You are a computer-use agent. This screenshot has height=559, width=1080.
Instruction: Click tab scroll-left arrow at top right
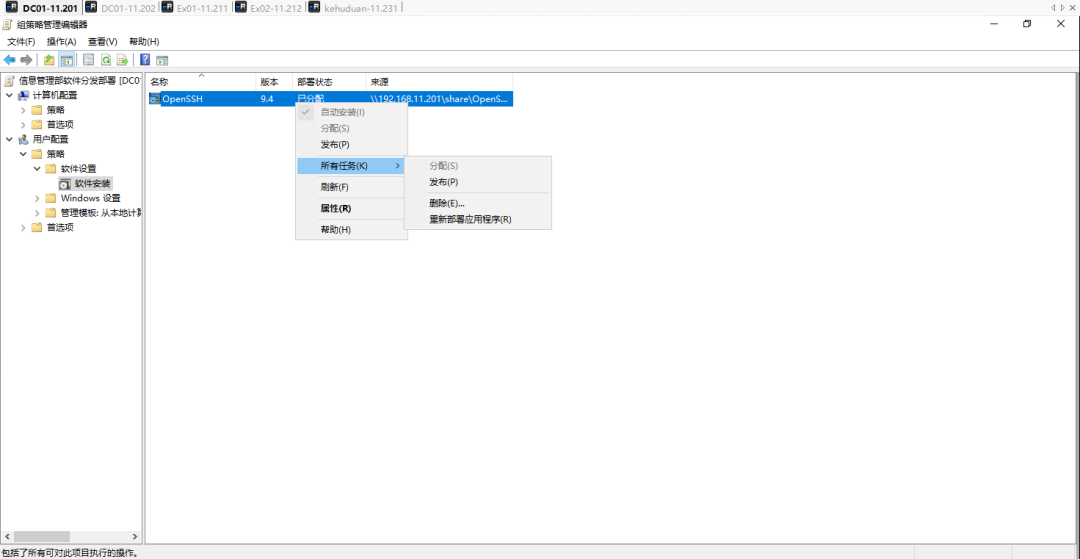click(1053, 7)
